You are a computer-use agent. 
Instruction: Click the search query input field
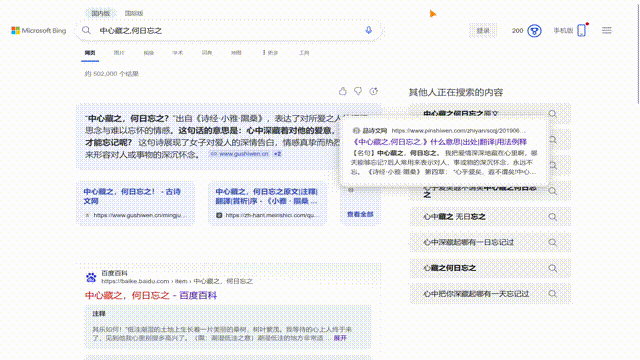229,31
